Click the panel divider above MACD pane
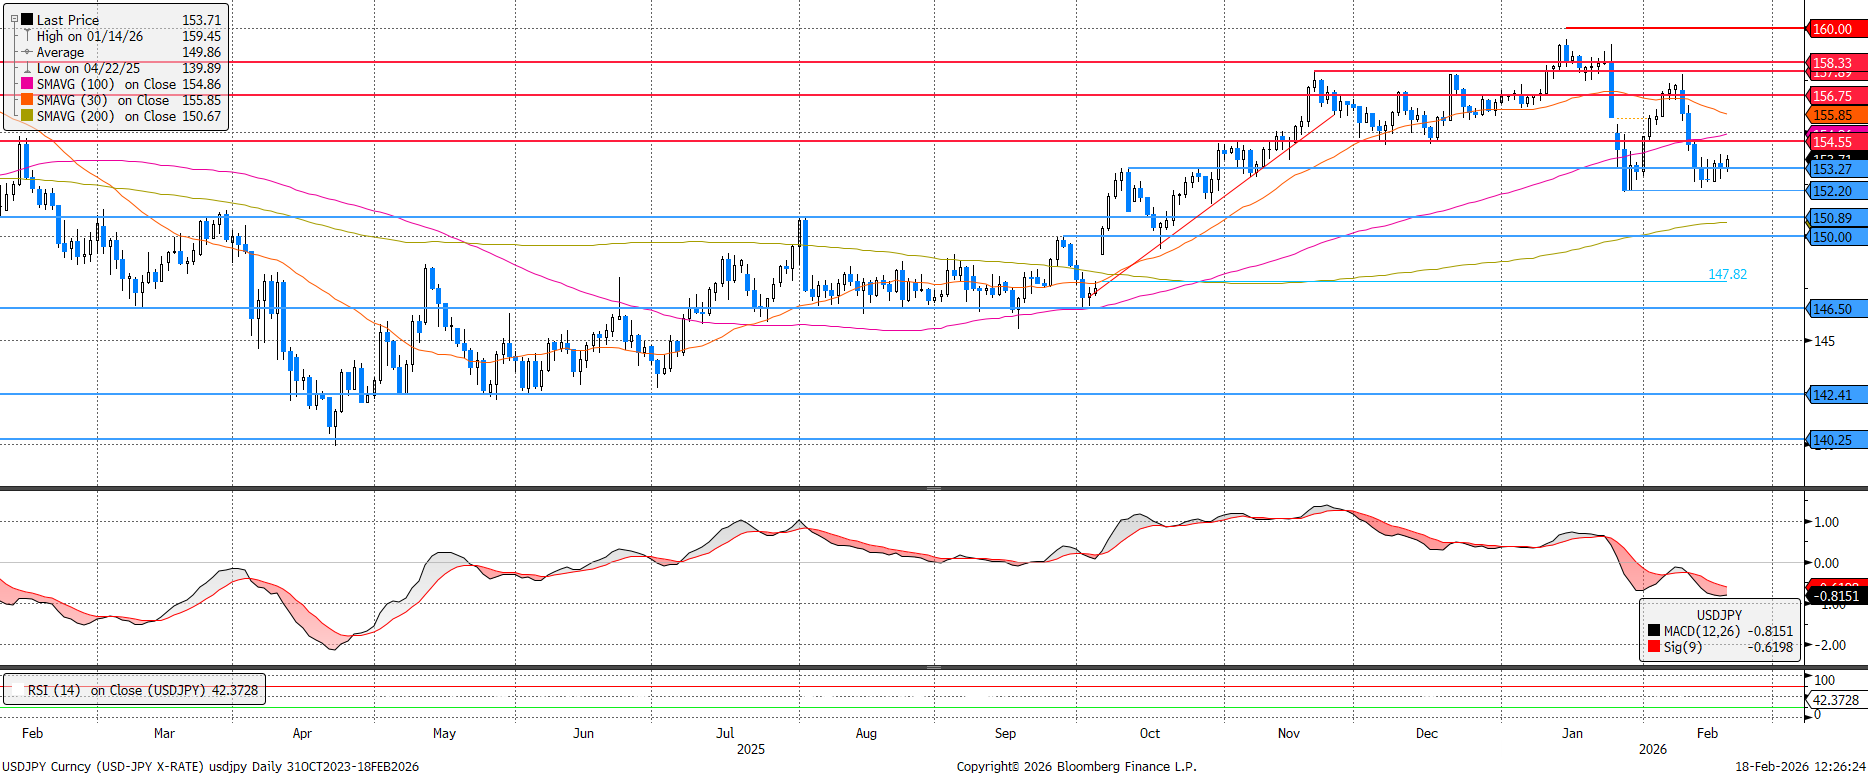 pyautogui.click(x=933, y=488)
